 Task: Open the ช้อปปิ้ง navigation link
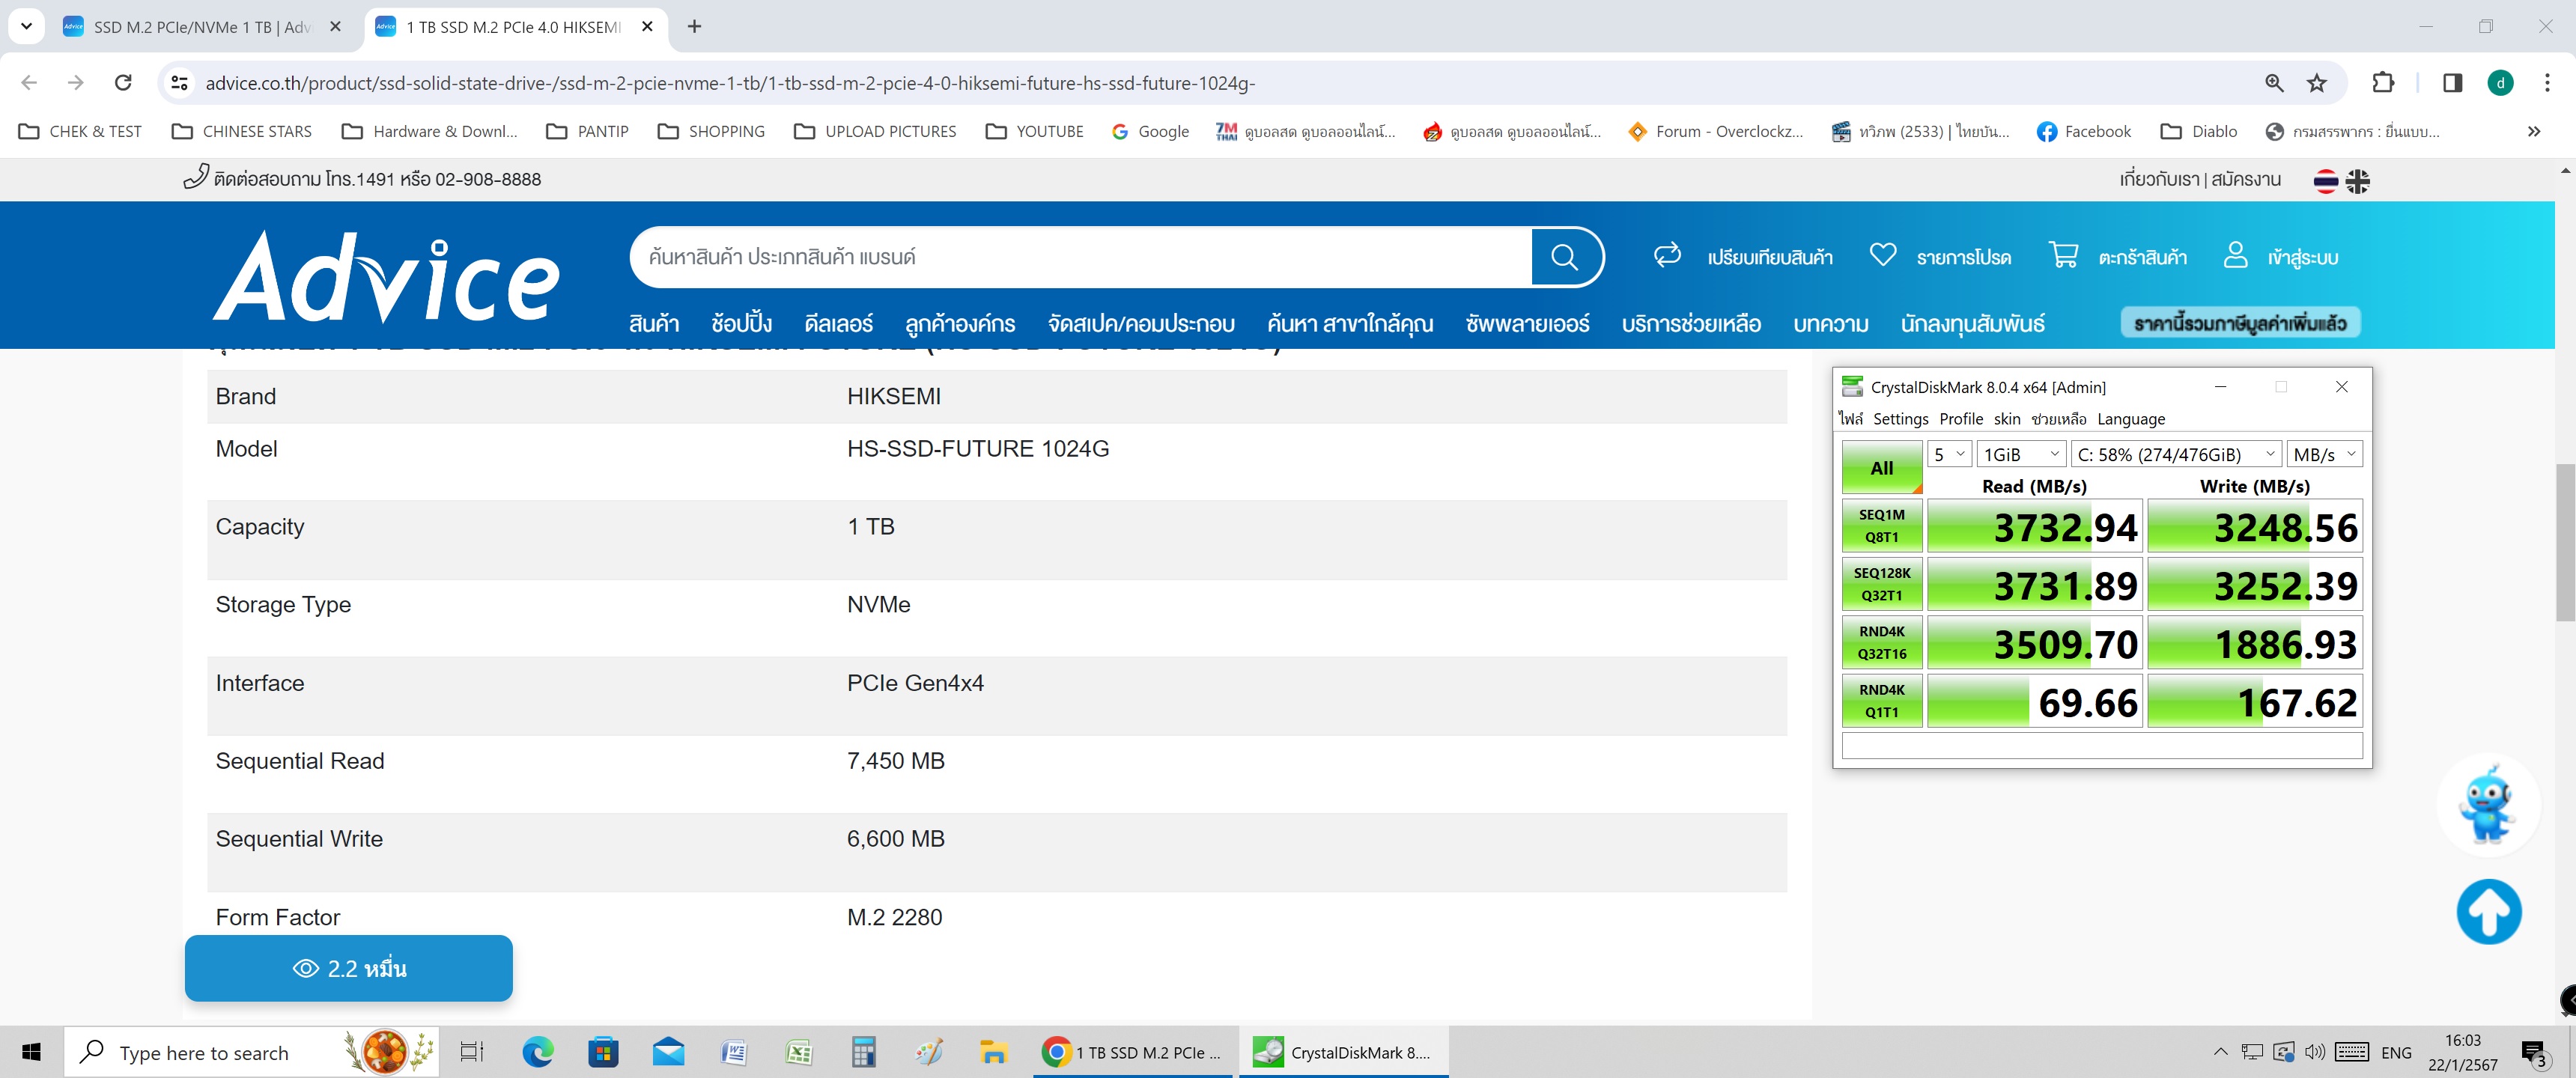point(741,324)
